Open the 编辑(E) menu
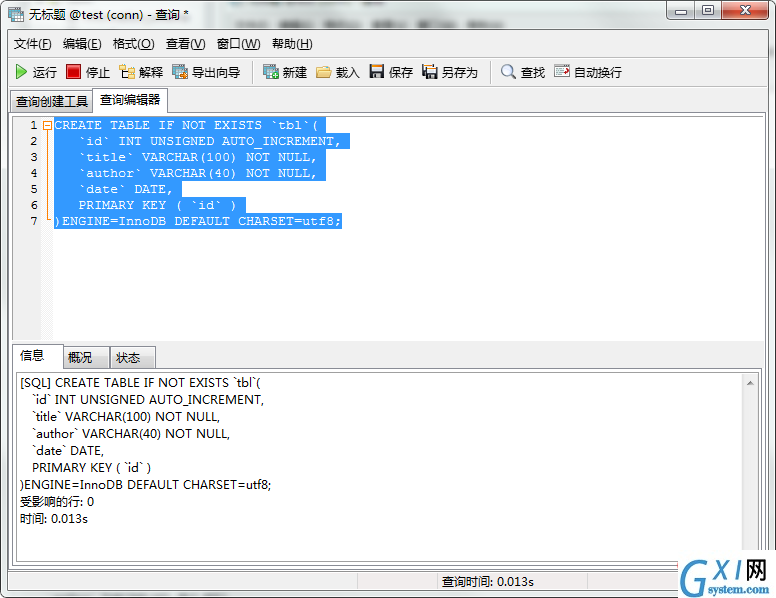Viewport: 776px width, 598px height. tap(82, 44)
